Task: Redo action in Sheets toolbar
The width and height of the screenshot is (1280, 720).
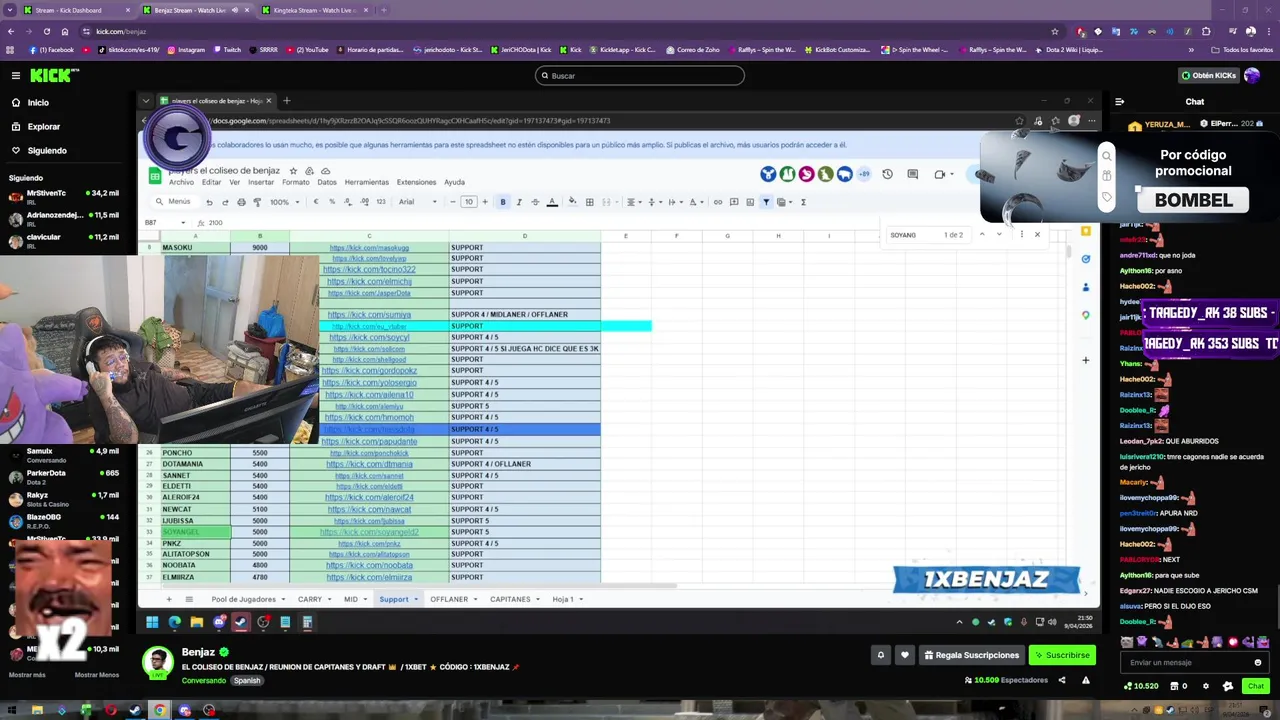Action: coord(225,202)
